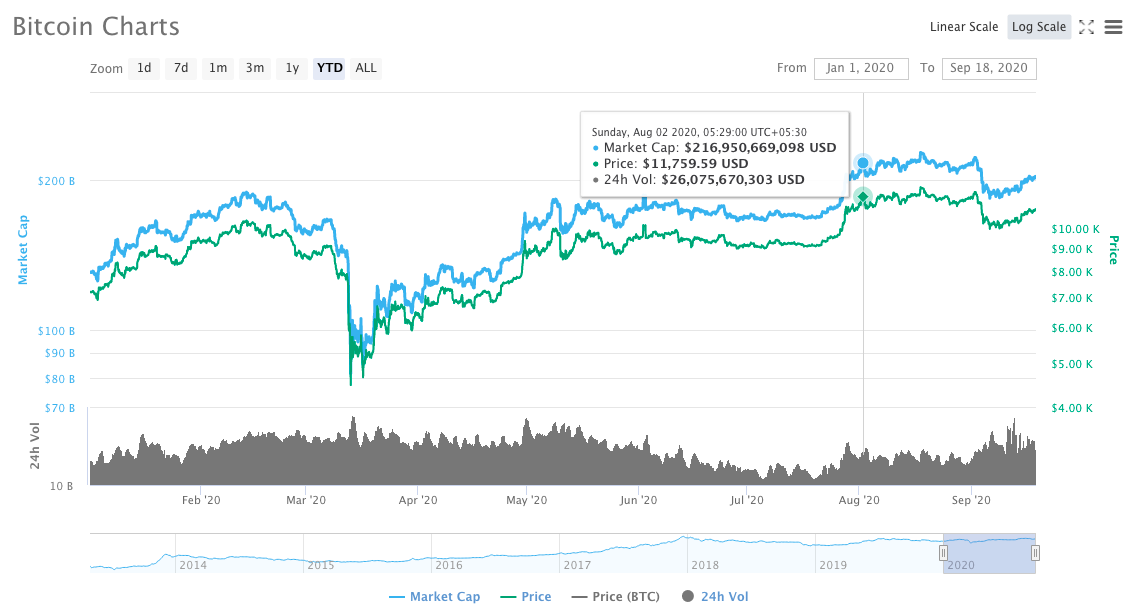Screen dimensions: 1135x610
Task: Click the right navigator range handle
Action: [x=1035, y=553]
